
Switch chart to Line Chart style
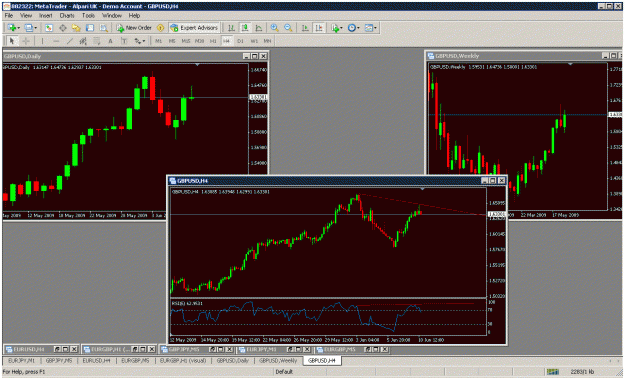click(258, 28)
